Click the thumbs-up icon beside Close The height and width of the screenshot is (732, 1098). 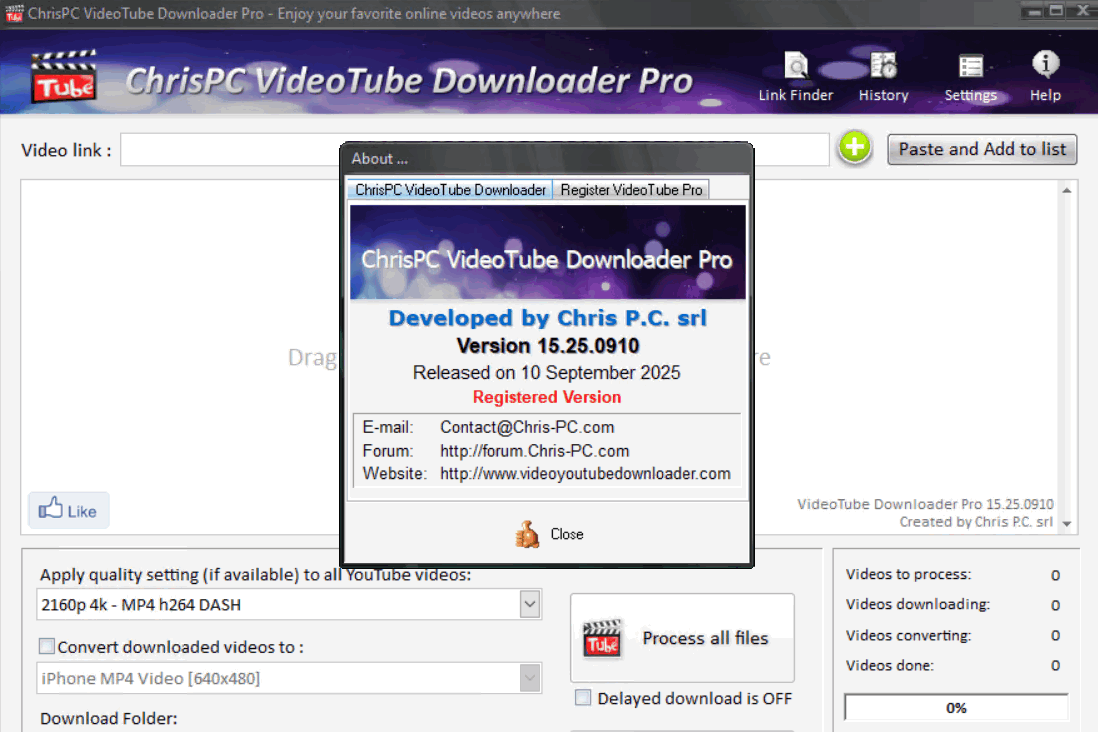click(527, 534)
